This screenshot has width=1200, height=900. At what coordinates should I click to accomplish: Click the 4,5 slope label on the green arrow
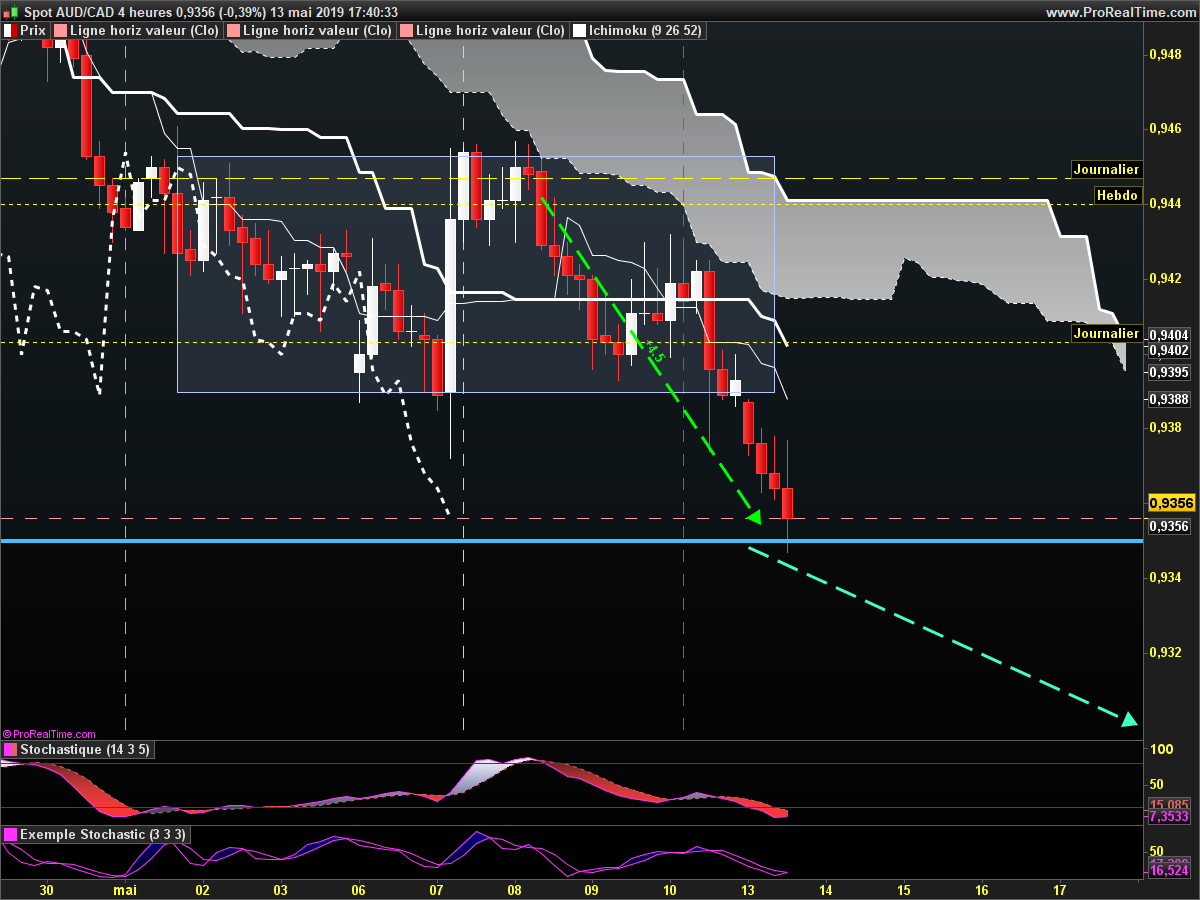[x=655, y=351]
